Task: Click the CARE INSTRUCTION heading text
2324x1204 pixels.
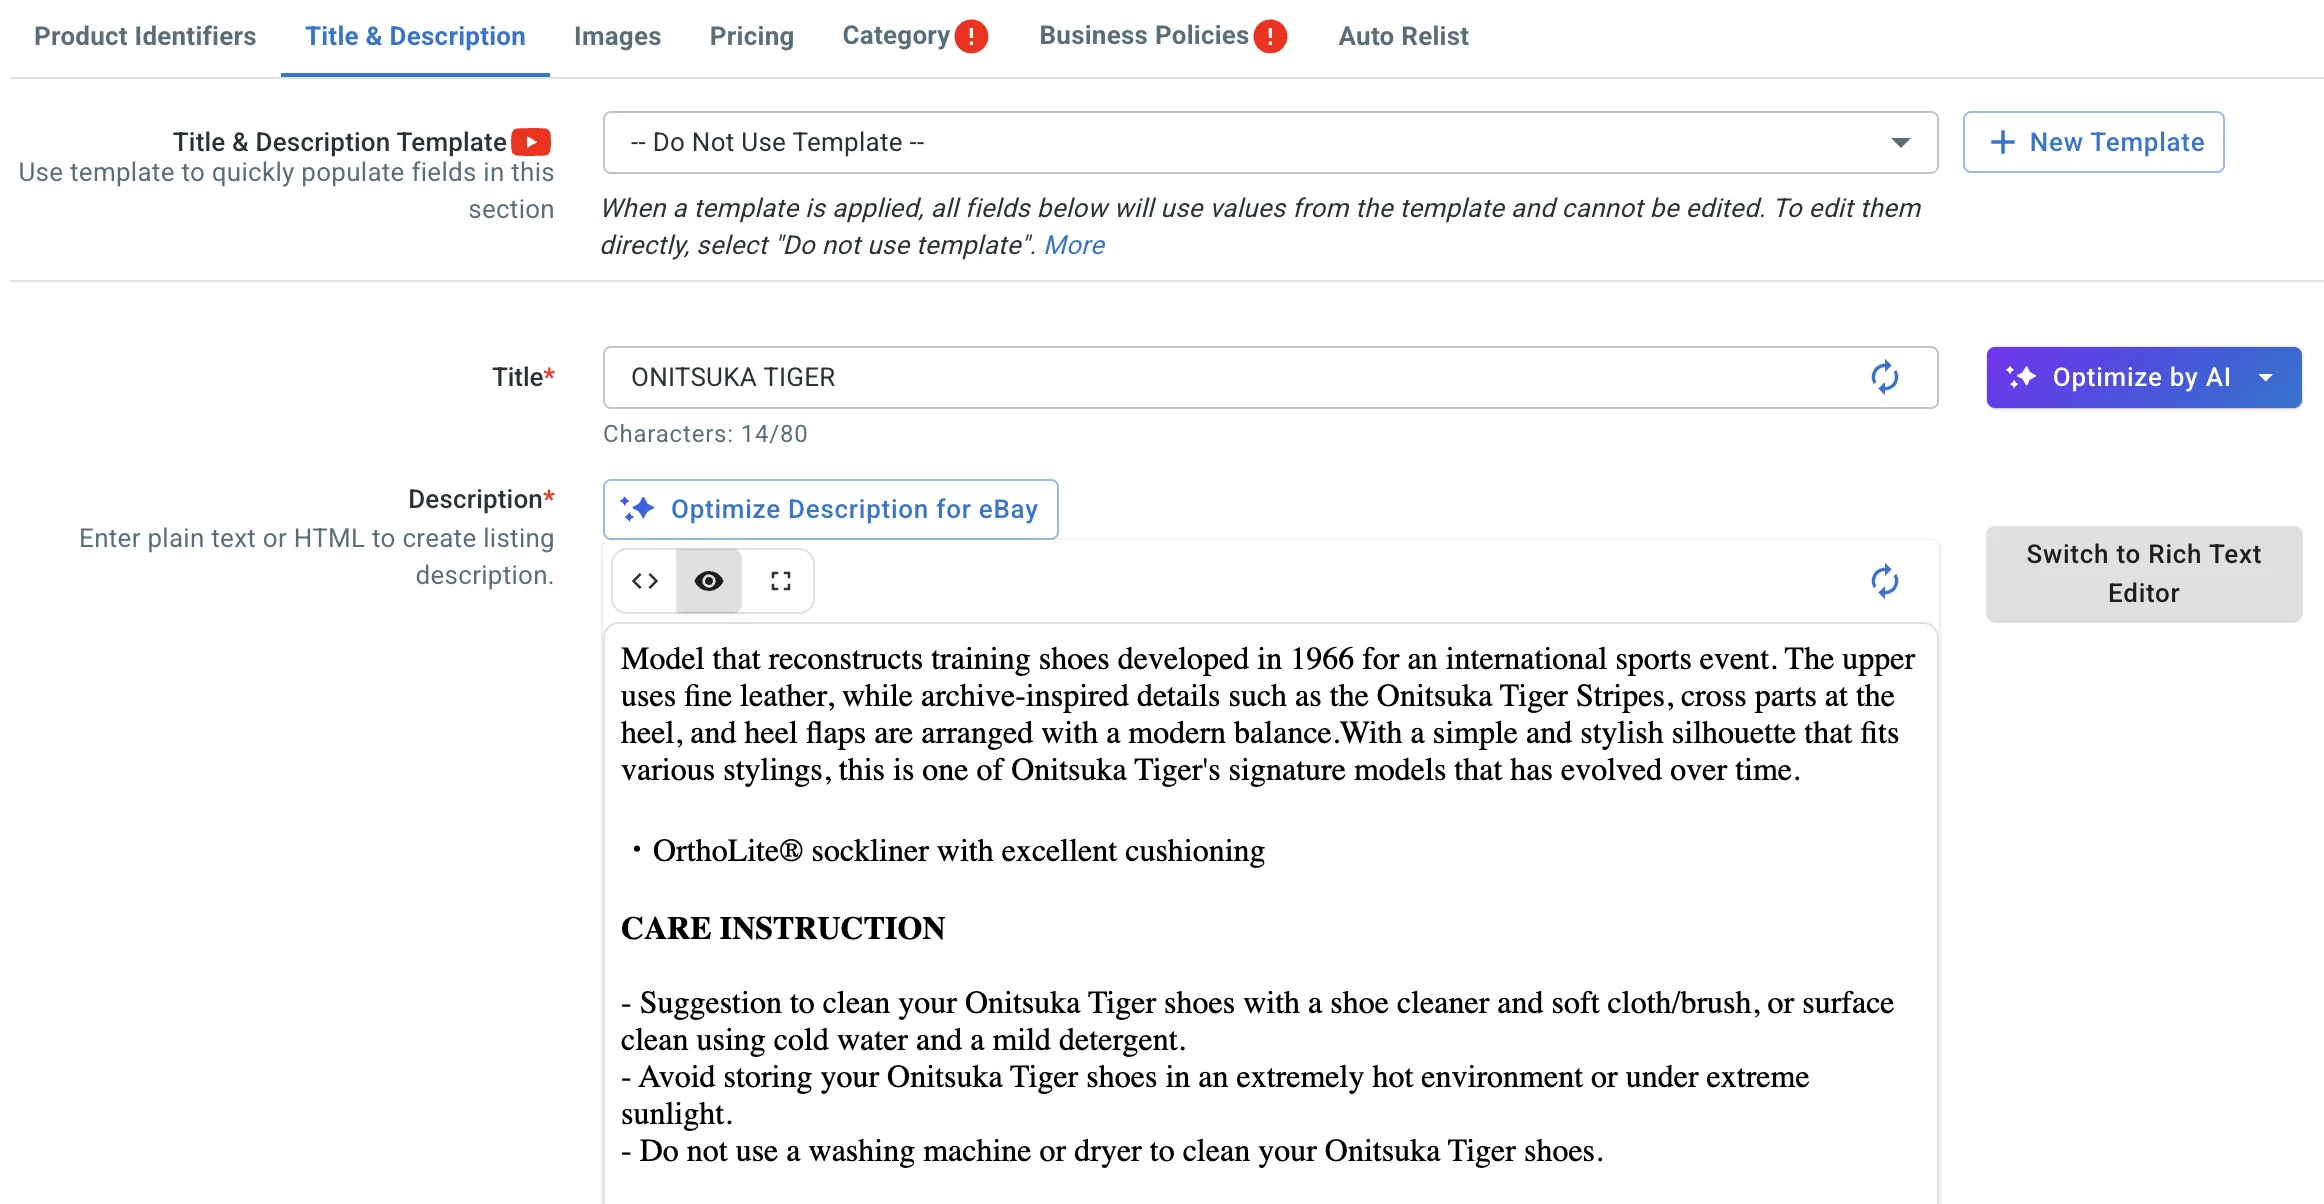Action: pos(783,928)
